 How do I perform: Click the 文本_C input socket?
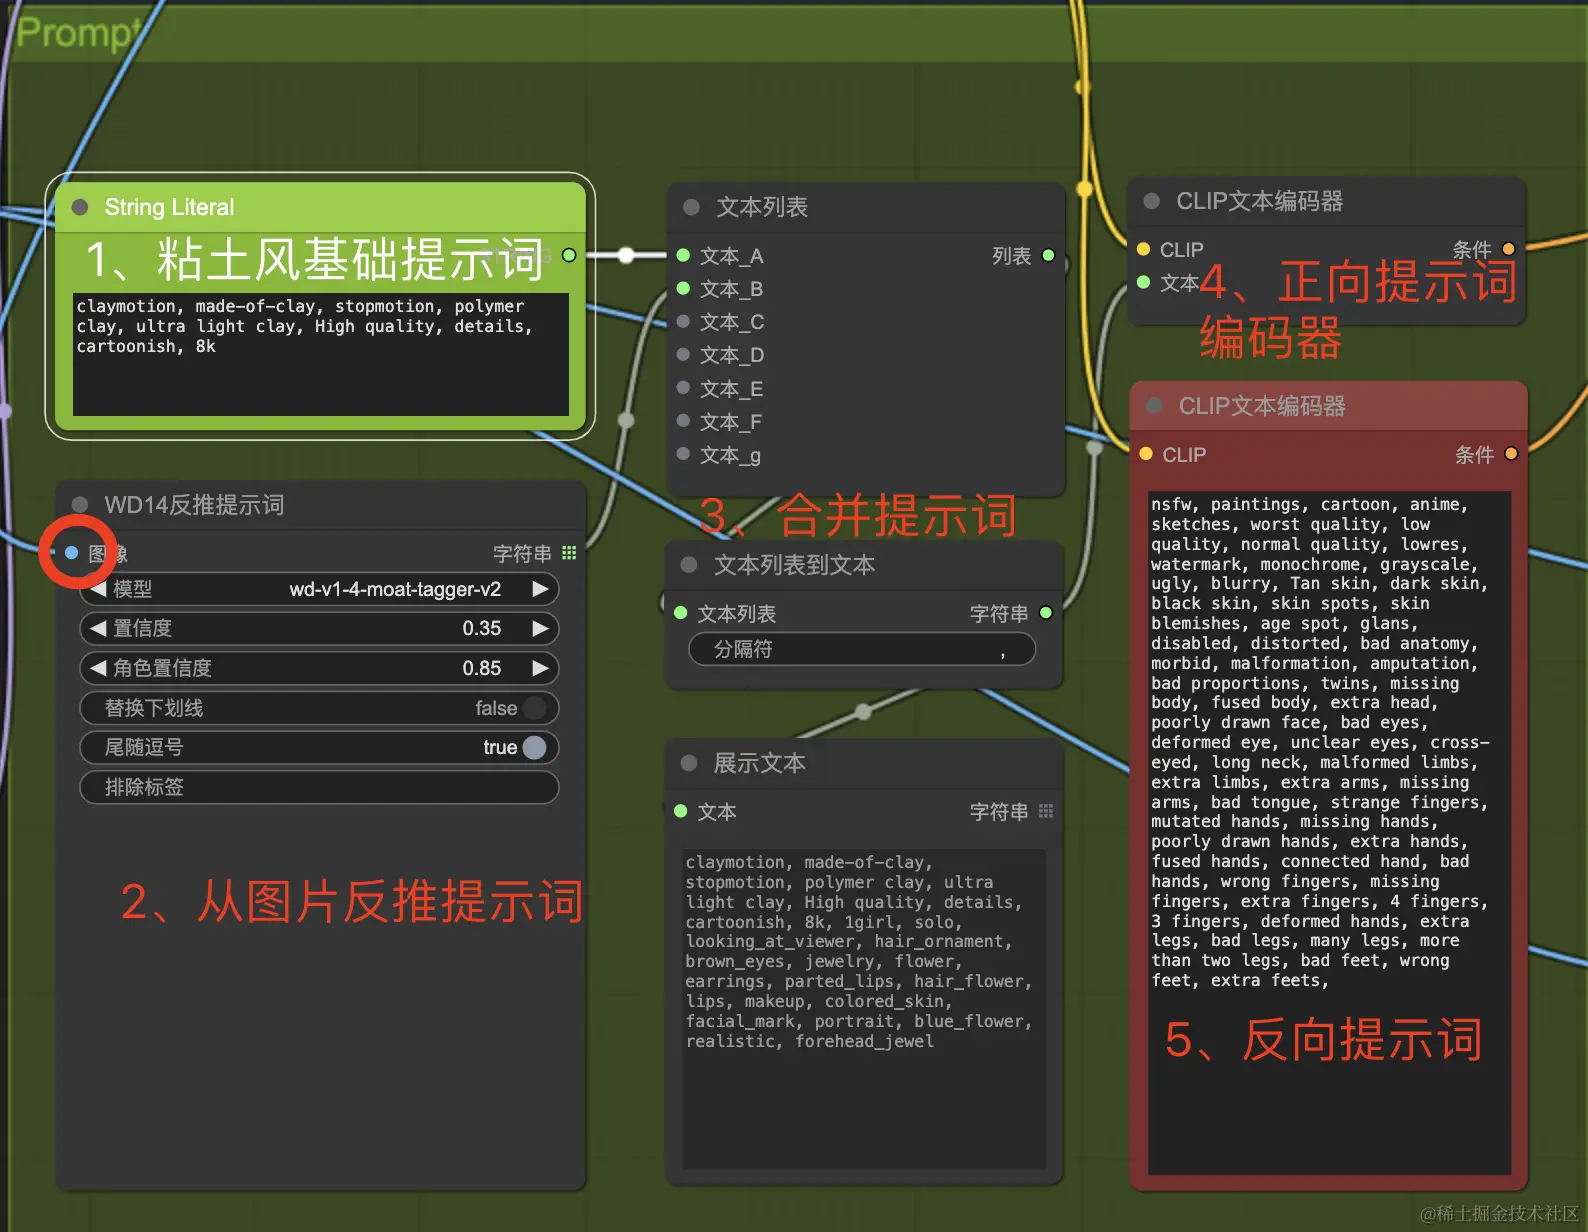(683, 321)
